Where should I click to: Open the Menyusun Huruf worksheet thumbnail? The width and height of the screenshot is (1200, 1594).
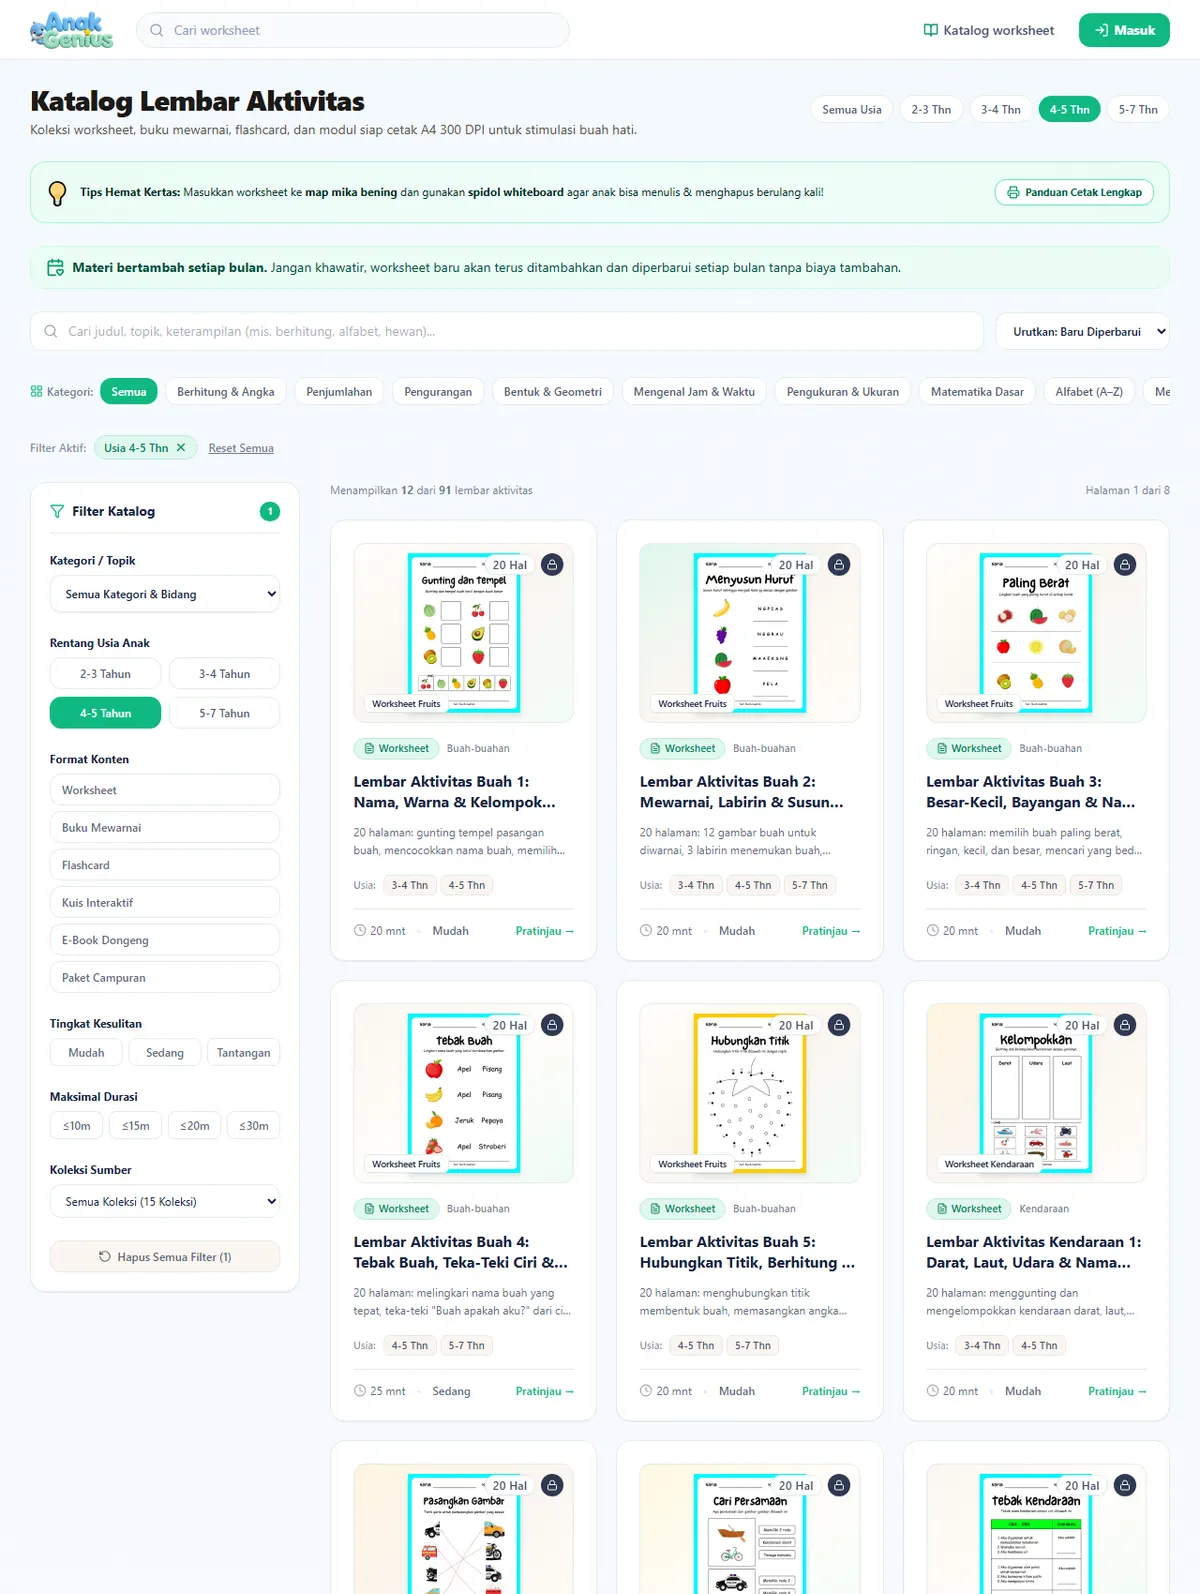pyautogui.click(x=750, y=633)
